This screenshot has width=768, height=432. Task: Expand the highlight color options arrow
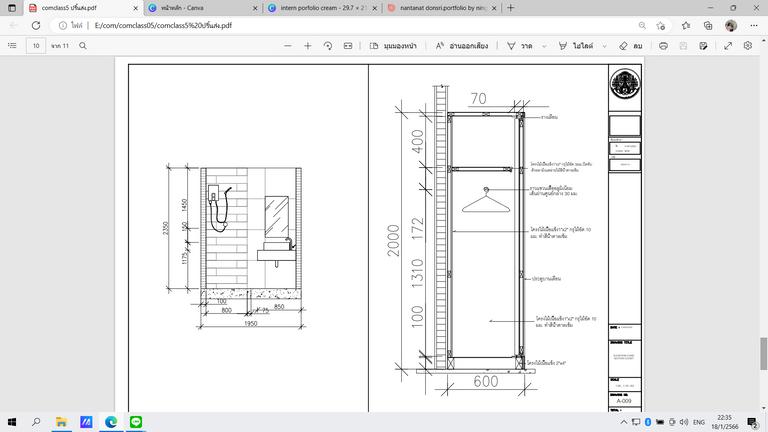pyautogui.click(x=604, y=46)
